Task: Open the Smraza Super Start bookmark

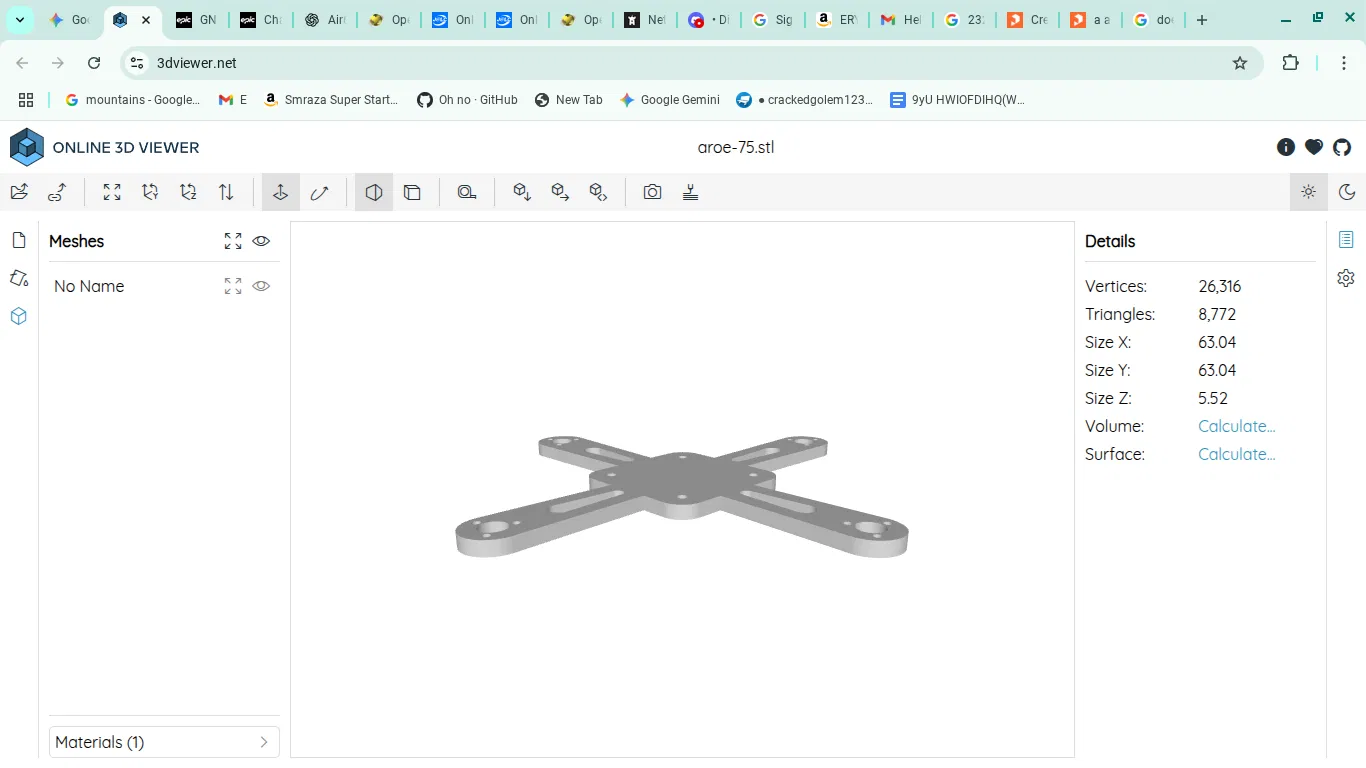Action: point(331,100)
